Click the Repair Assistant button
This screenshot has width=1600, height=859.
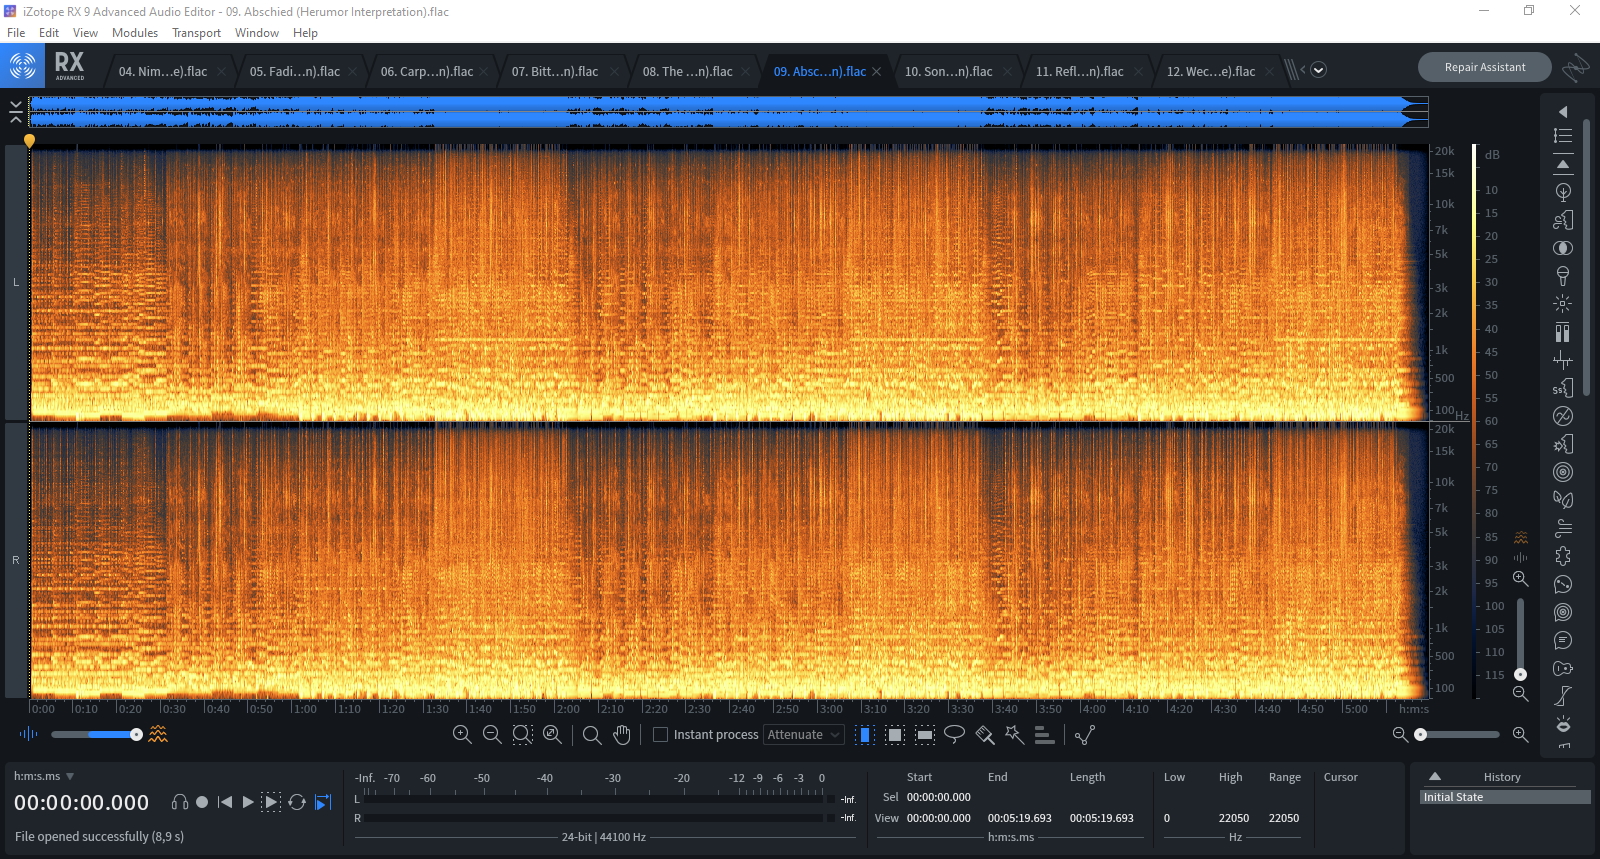point(1484,67)
